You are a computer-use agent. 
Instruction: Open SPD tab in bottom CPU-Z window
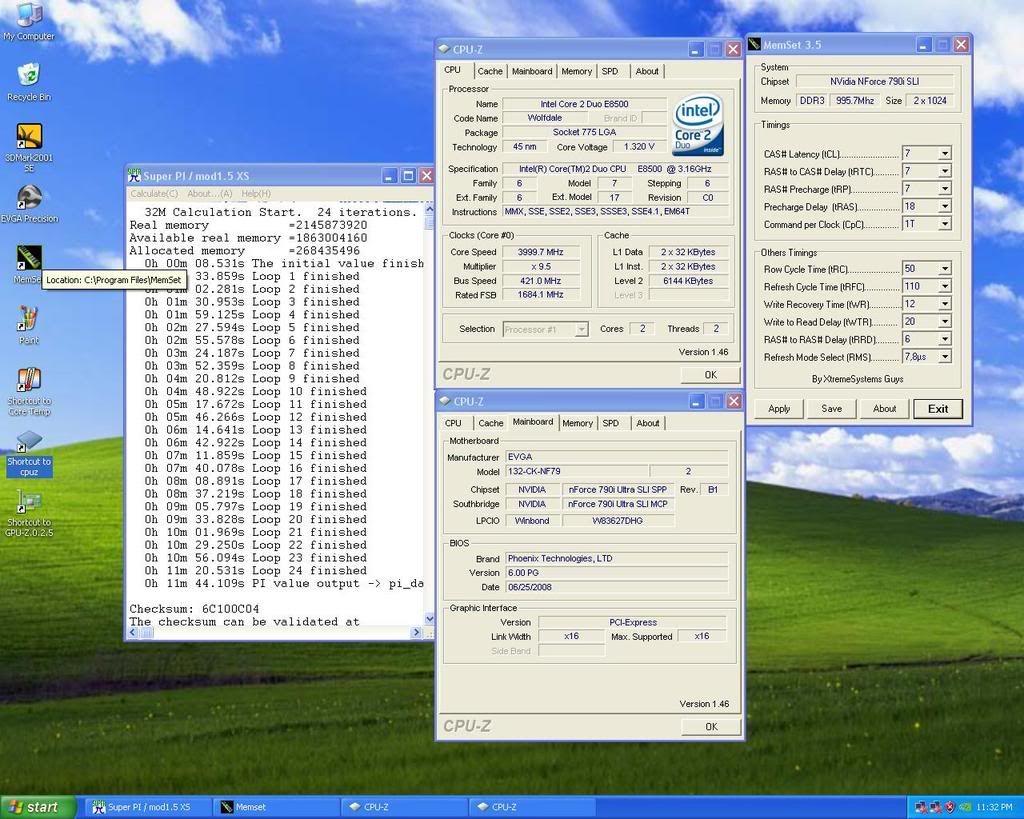point(611,423)
